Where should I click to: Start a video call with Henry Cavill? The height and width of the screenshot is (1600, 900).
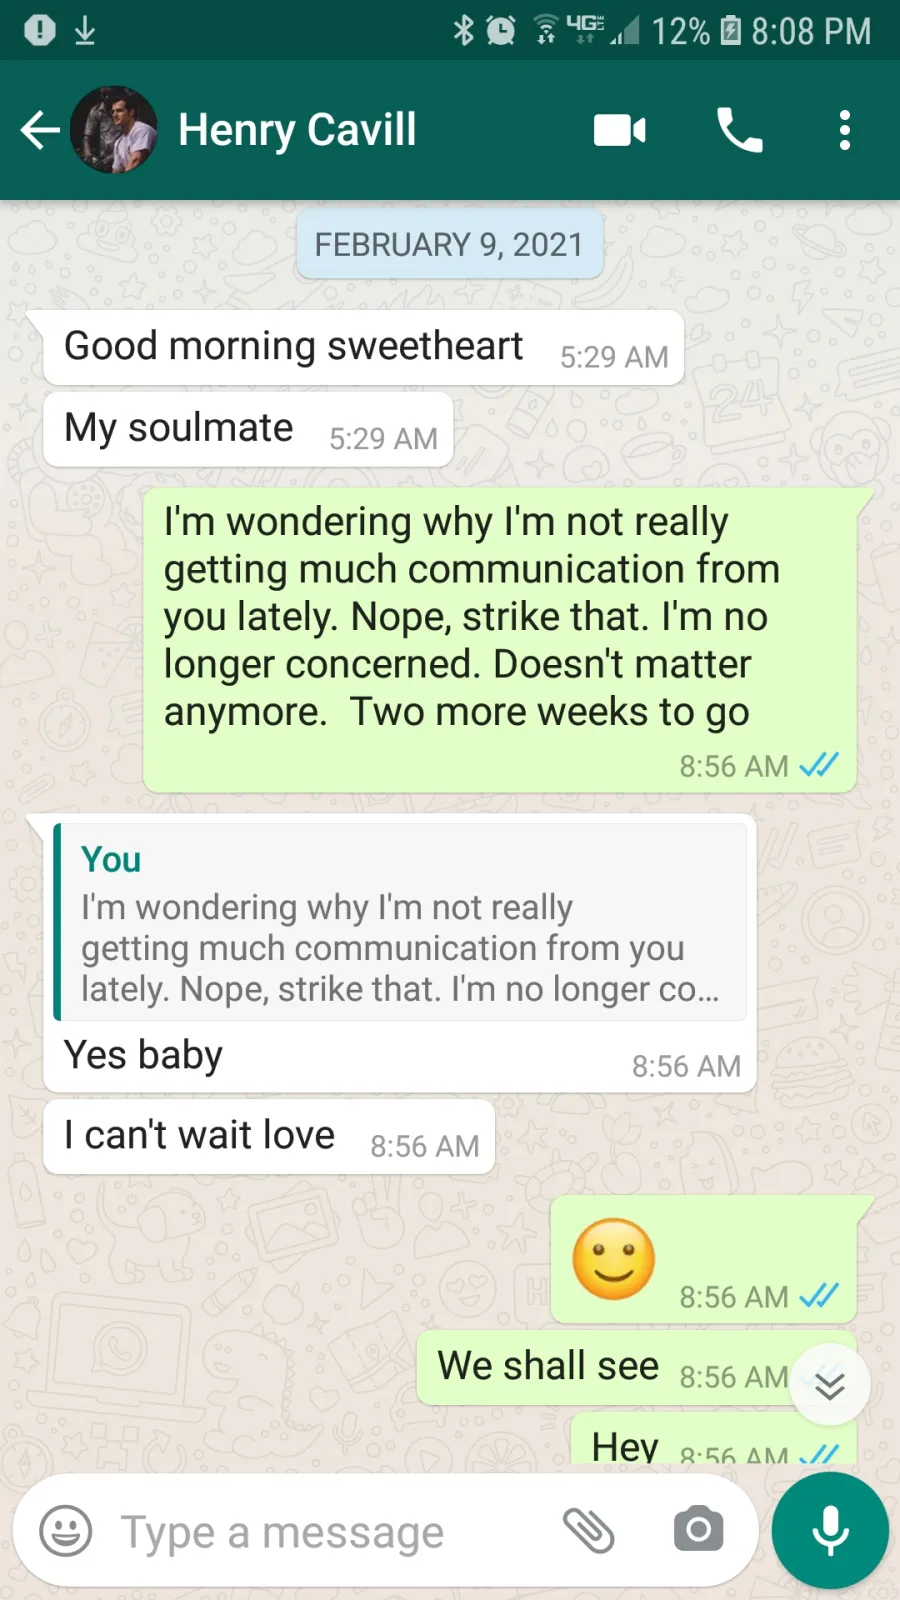coord(620,130)
